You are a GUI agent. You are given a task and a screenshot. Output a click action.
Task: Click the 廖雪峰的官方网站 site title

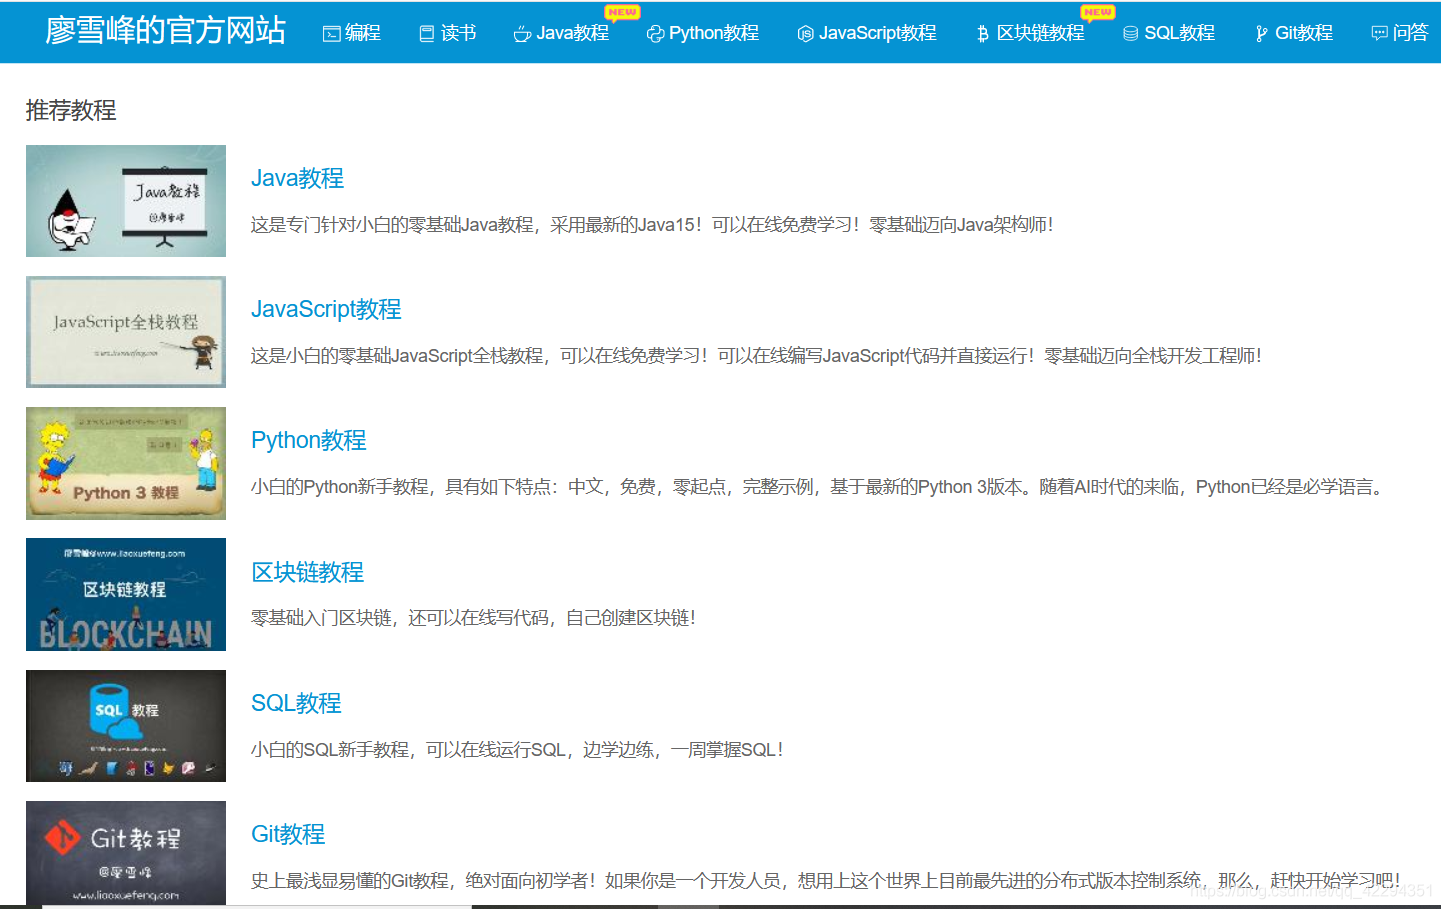pos(166,30)
